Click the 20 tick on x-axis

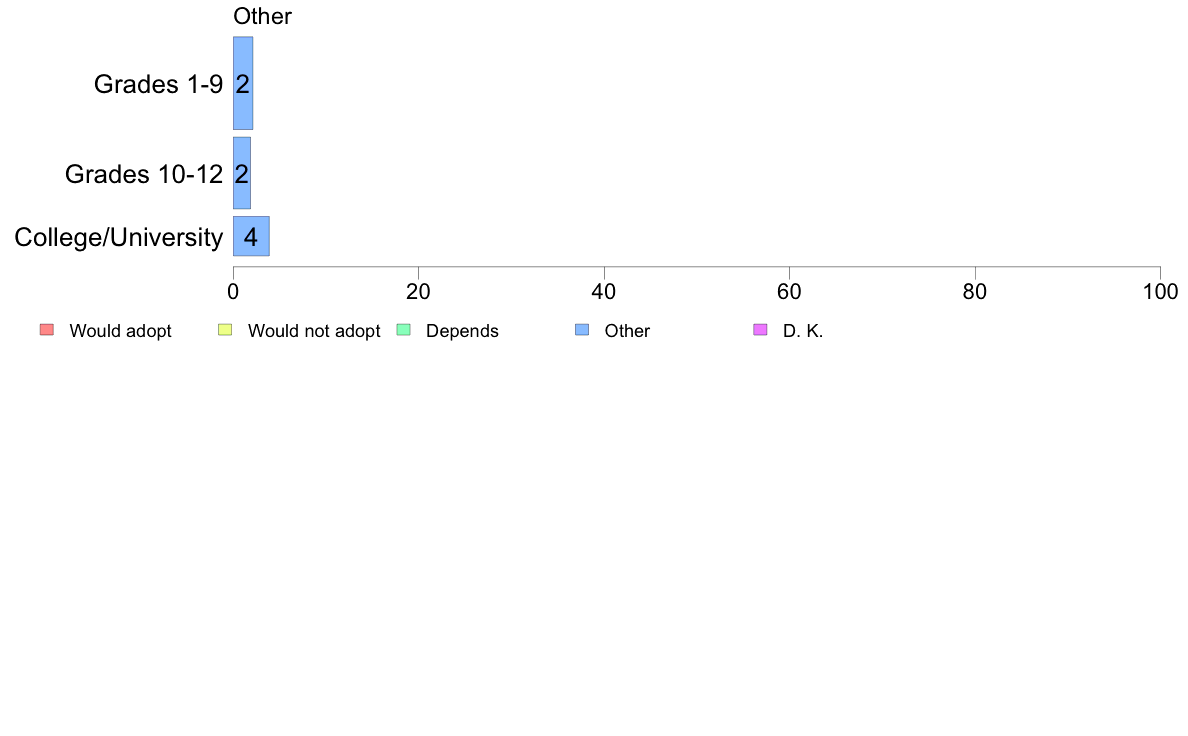(418, 292)
